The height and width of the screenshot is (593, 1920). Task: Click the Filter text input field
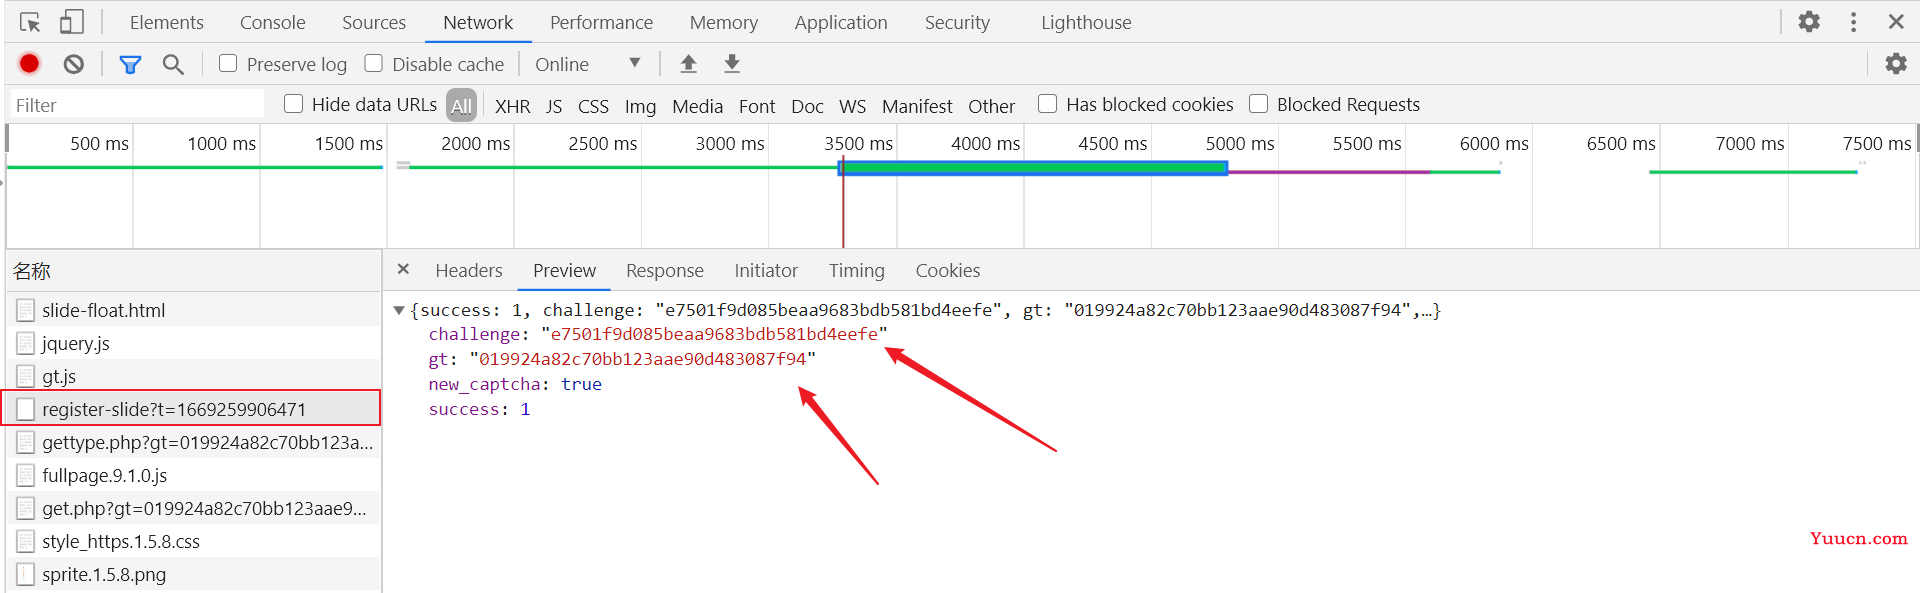click(x=137, y=105)
